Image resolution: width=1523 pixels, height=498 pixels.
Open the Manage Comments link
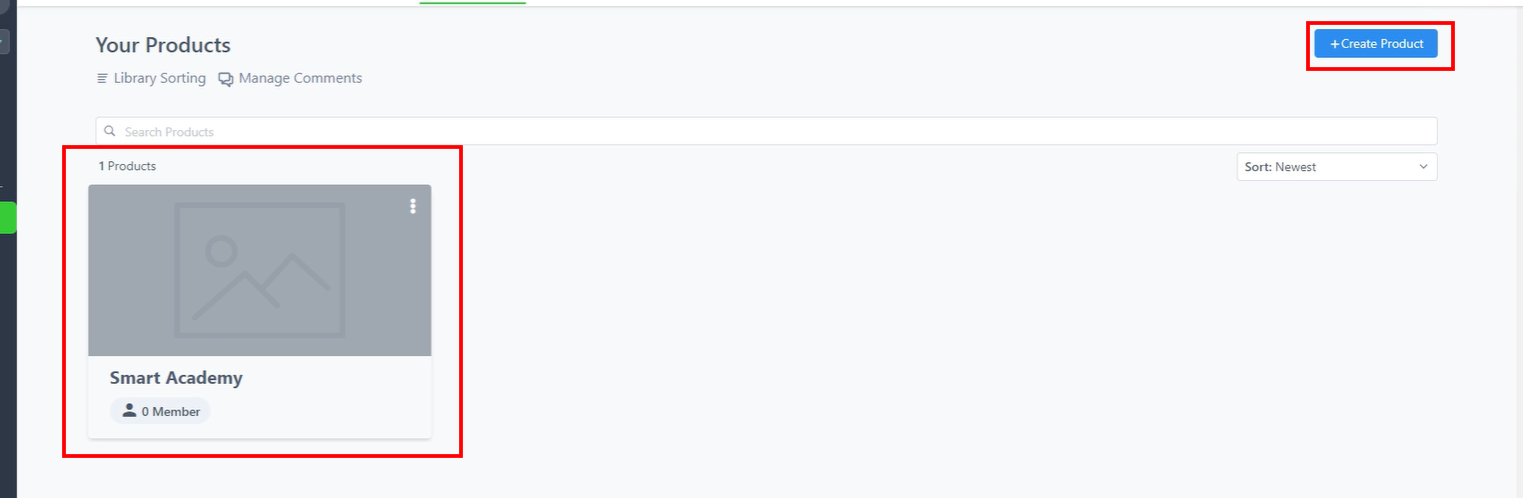[x=290, y=78]
